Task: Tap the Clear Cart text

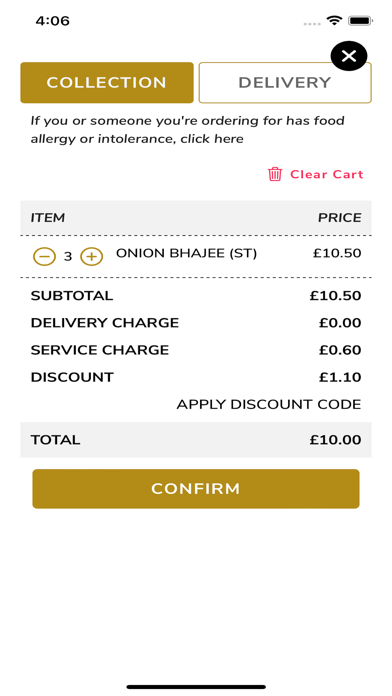Action: [327, 174]
